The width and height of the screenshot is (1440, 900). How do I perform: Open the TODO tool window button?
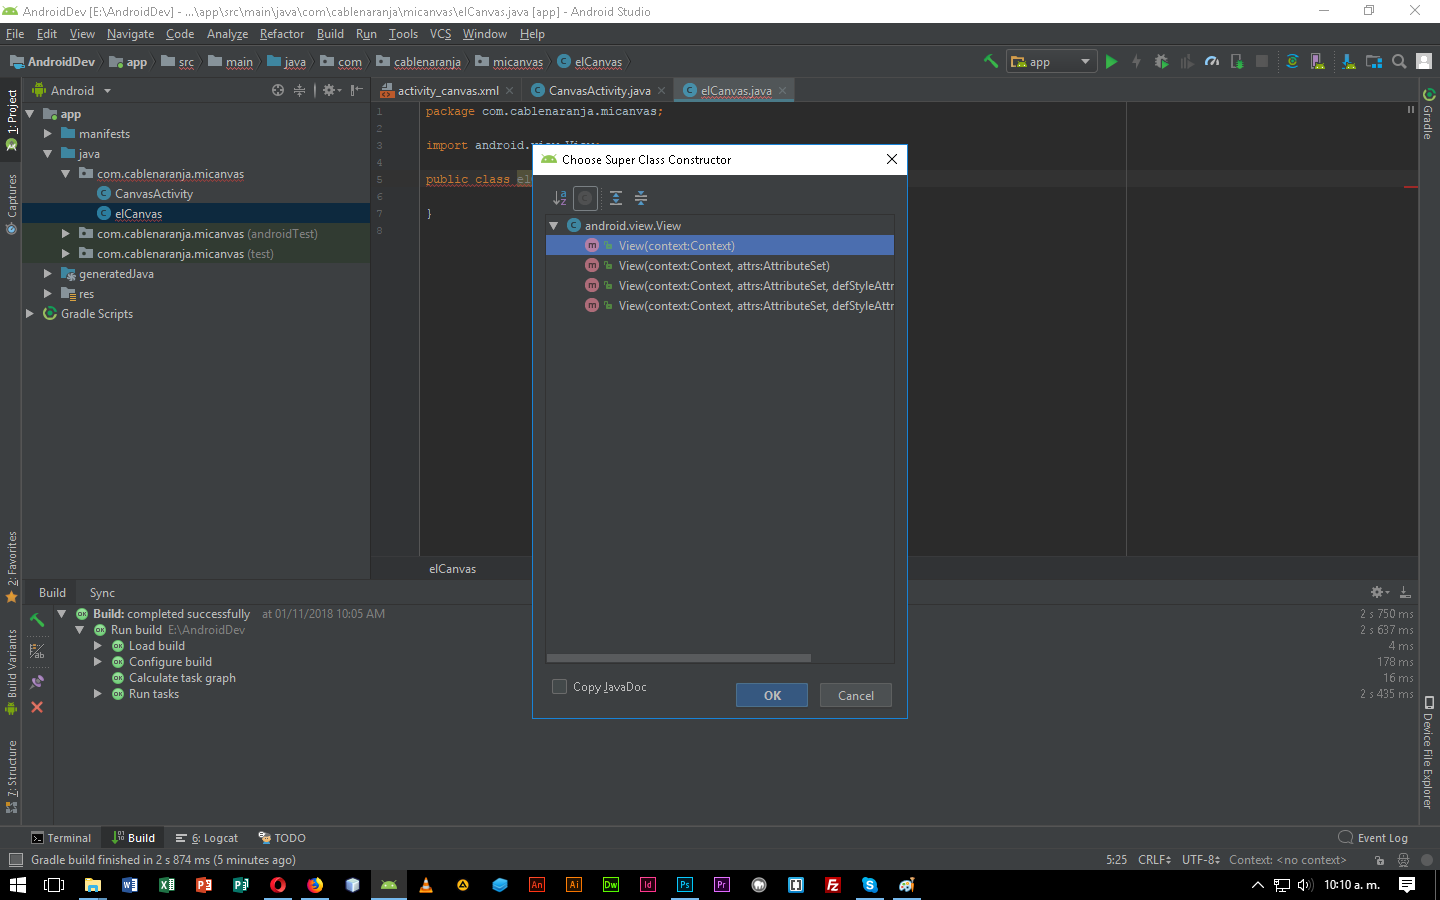282,838
